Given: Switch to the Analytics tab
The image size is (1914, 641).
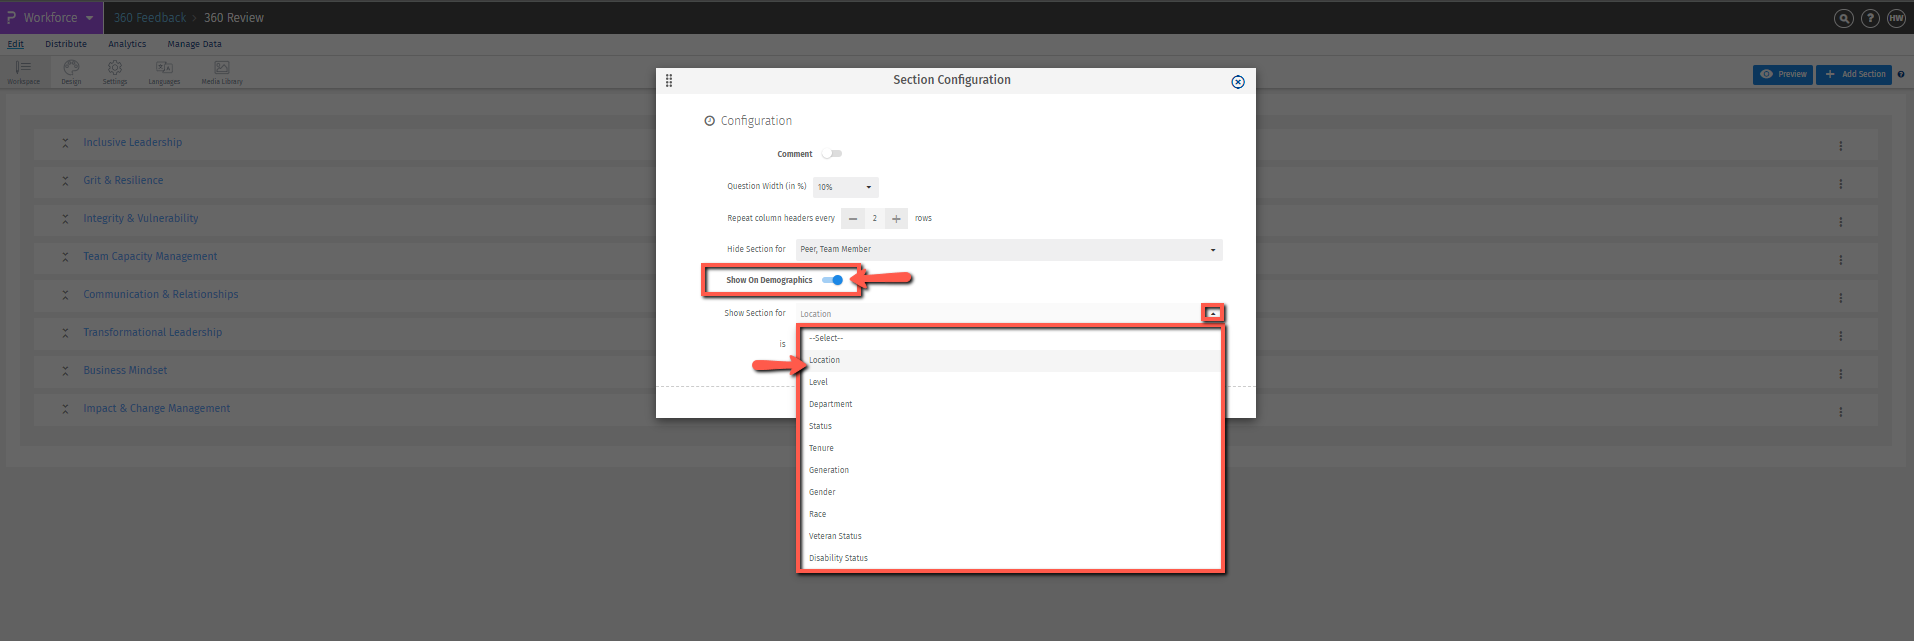Looking at the screenshot, I should [x=127, y=44].
